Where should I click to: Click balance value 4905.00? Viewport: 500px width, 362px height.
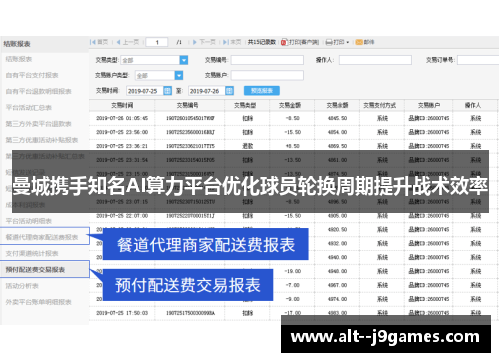pyautogui.click(x=337, y=216)
